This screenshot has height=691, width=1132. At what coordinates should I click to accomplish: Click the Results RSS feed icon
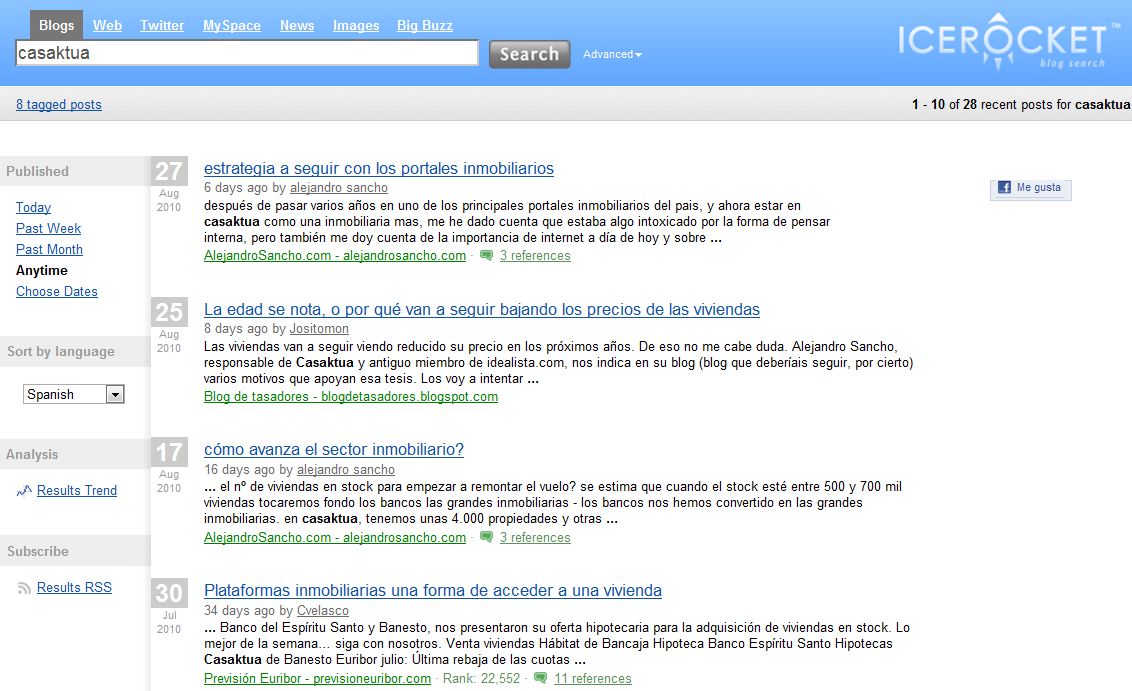click(24, 588)
